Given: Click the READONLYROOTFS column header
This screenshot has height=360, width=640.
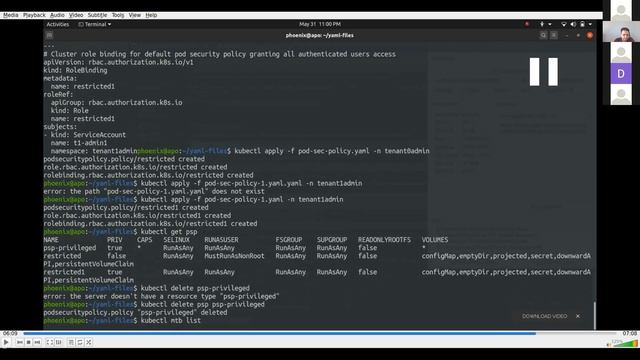Looking at the screenshot, I should [x=384, y=240].
